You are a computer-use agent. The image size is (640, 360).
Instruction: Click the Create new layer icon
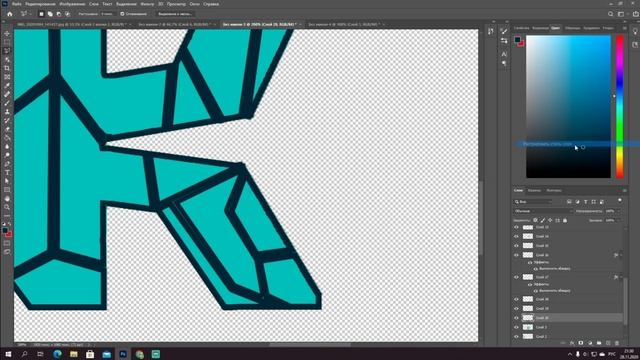(x=608, y=343)
